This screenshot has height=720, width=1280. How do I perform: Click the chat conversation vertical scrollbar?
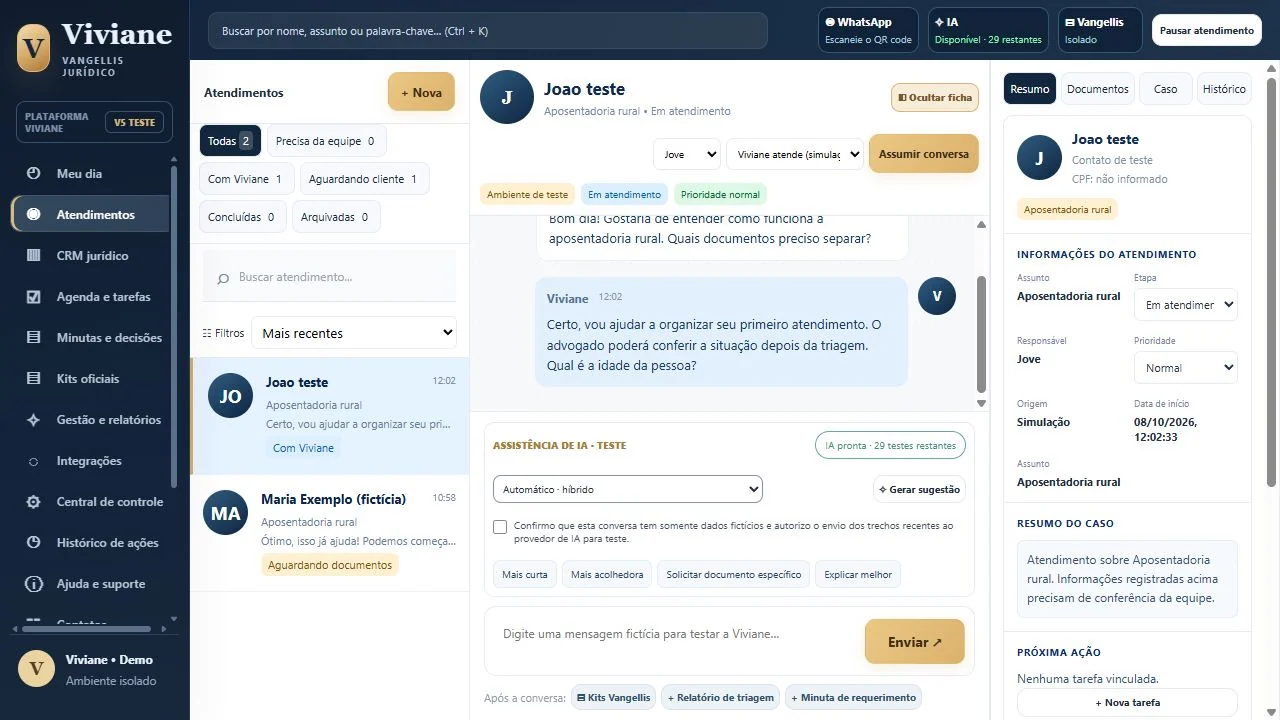pos(981,334)
